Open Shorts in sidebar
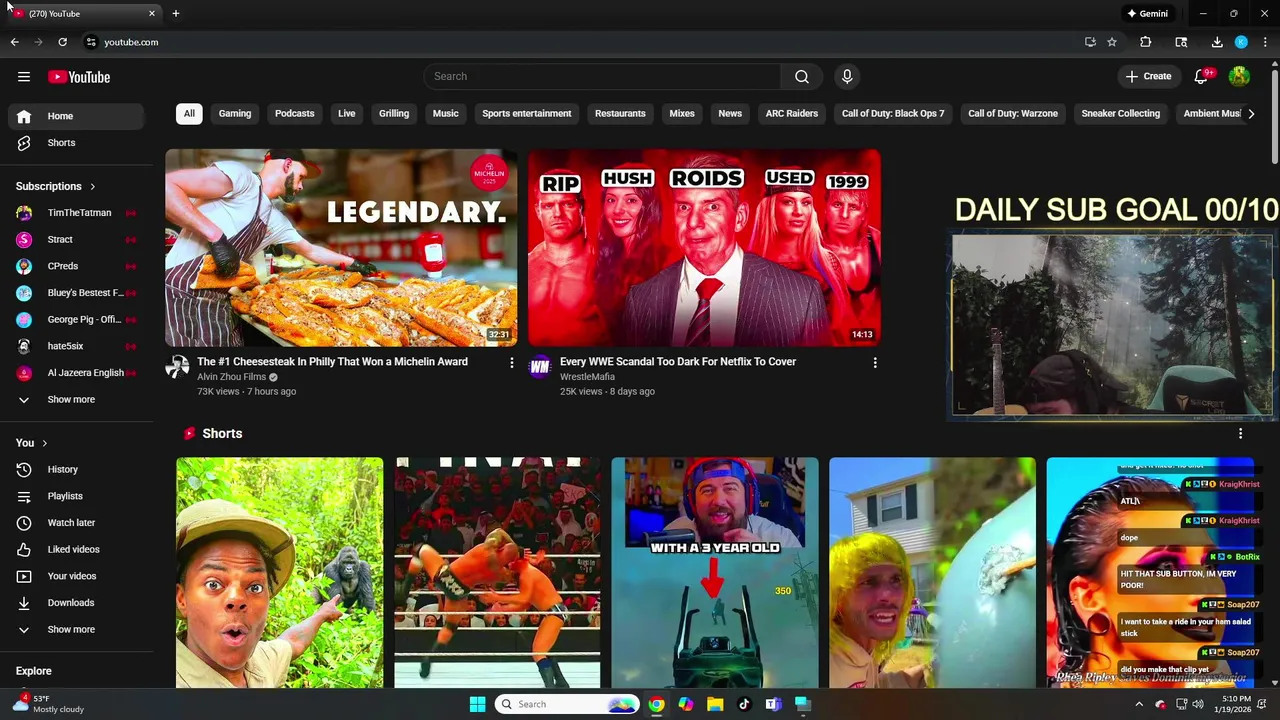The height and width of the screenshot is (720, 1280). [76, 143]
